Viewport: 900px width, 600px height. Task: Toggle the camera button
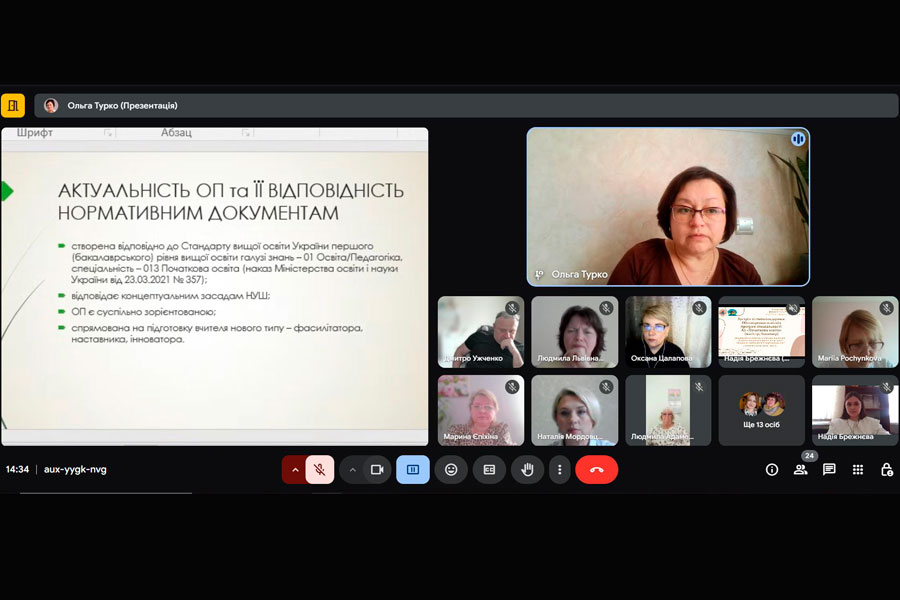pos(377,470)
